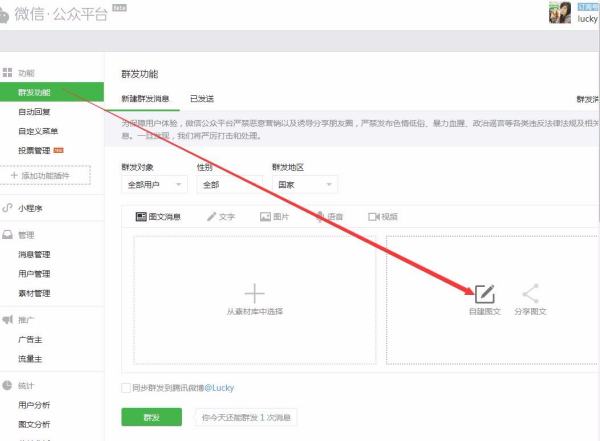Open 消息管理 in the sidebar
The image size is (600, 441).
(34, 255)
